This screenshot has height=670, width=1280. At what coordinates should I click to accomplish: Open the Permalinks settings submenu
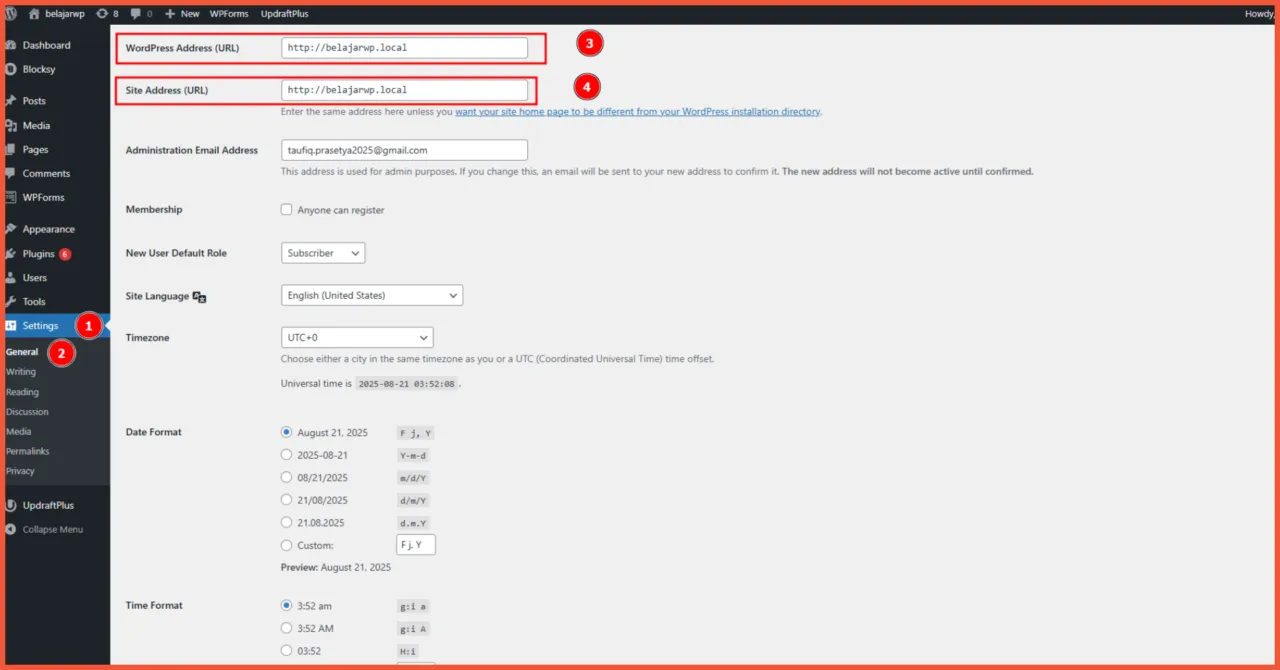(x=28, y=452)
